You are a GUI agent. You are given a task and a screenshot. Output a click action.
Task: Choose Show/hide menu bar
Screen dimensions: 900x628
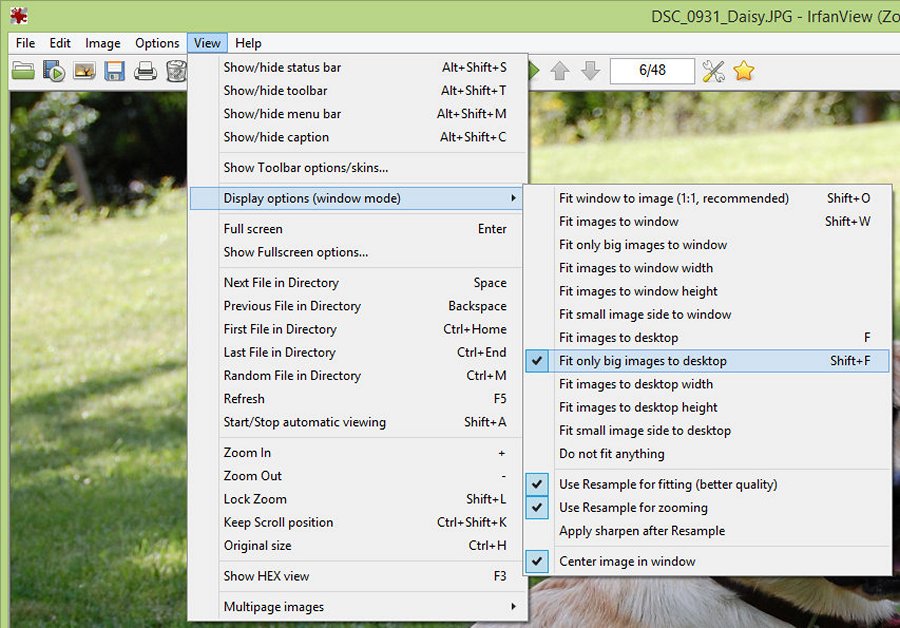click(356, 114)
